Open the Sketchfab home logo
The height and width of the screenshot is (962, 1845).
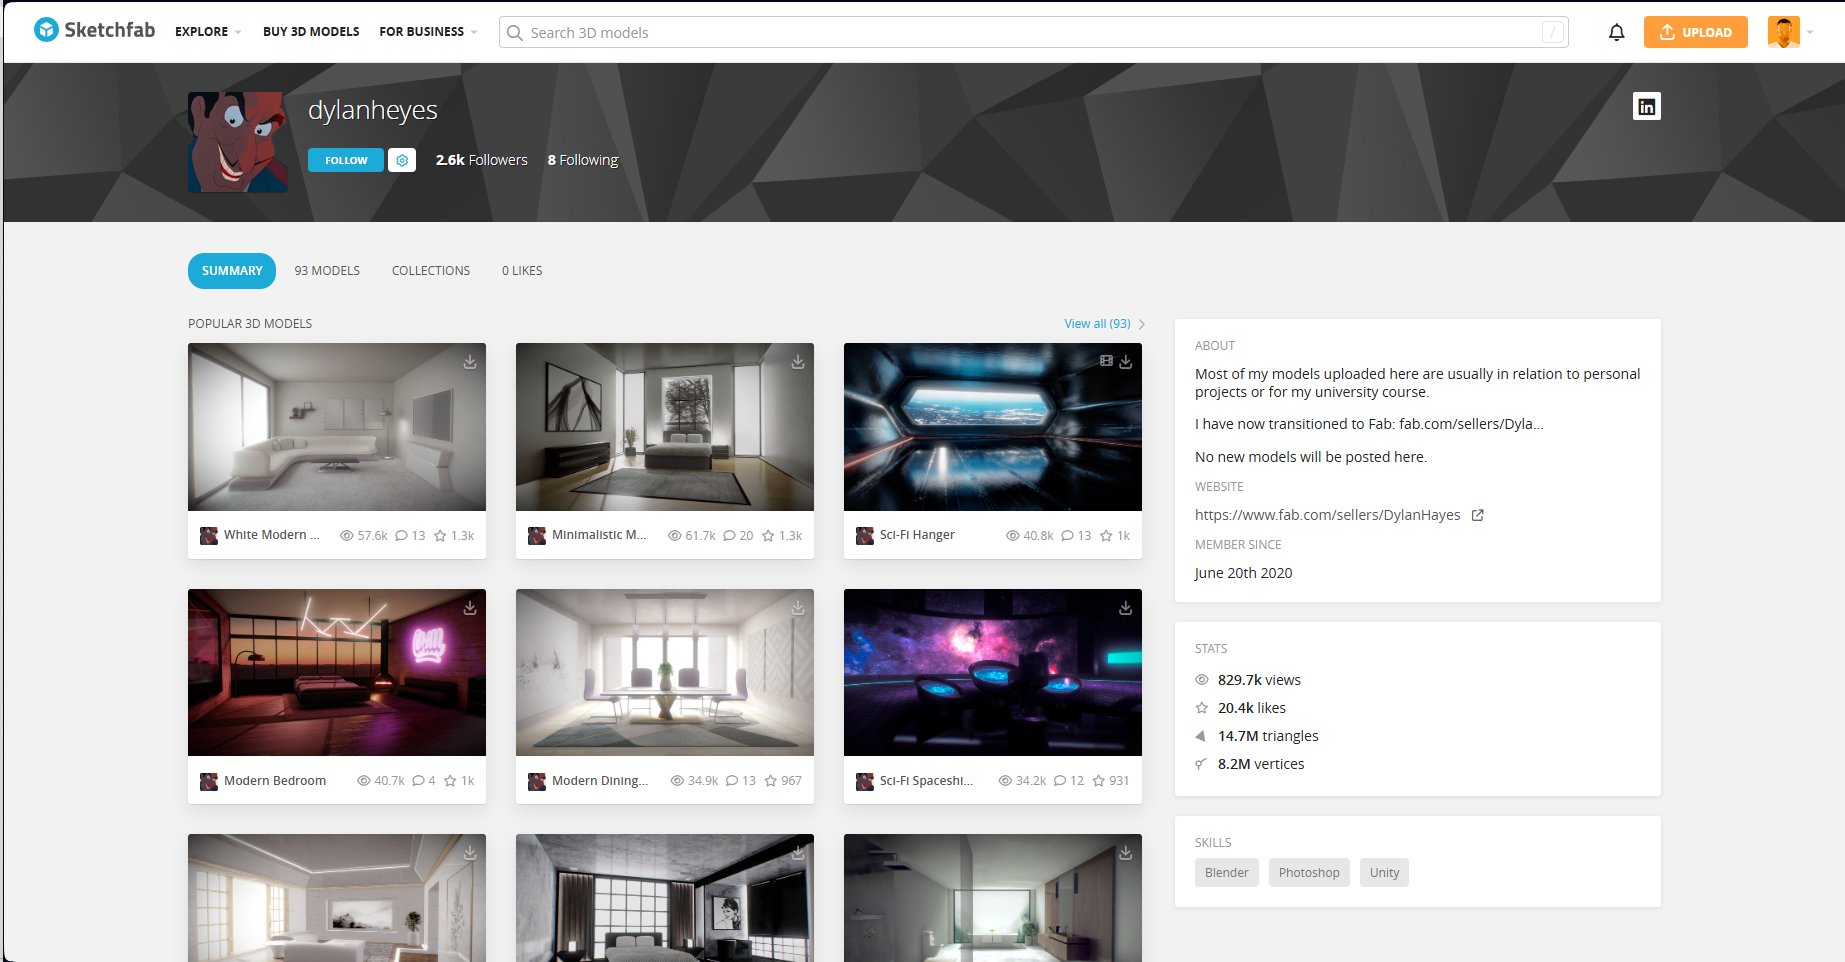point(94,30)
